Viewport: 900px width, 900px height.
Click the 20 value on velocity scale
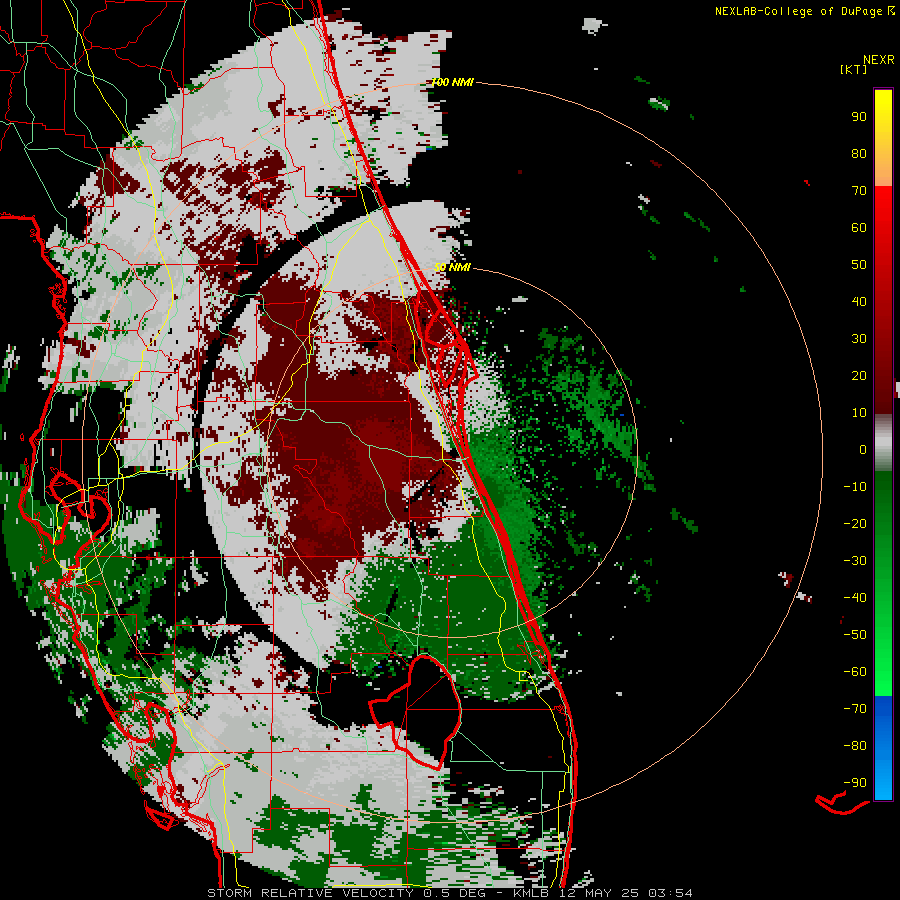point(859,375)
